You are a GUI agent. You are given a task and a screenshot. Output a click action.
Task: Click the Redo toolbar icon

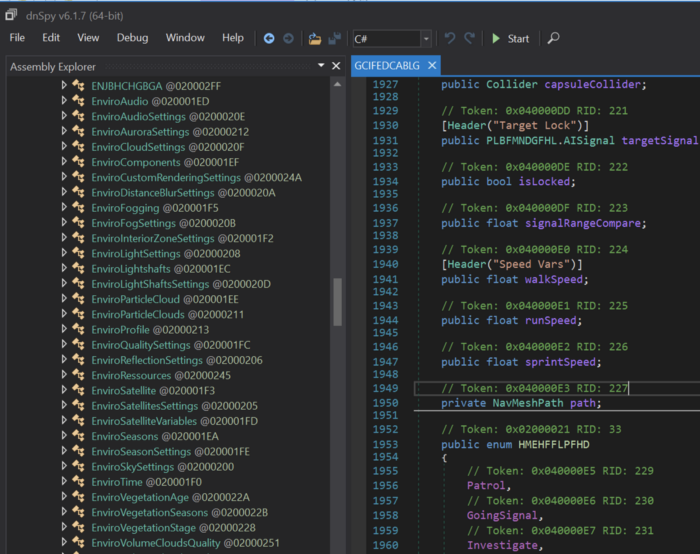(469, 38)
